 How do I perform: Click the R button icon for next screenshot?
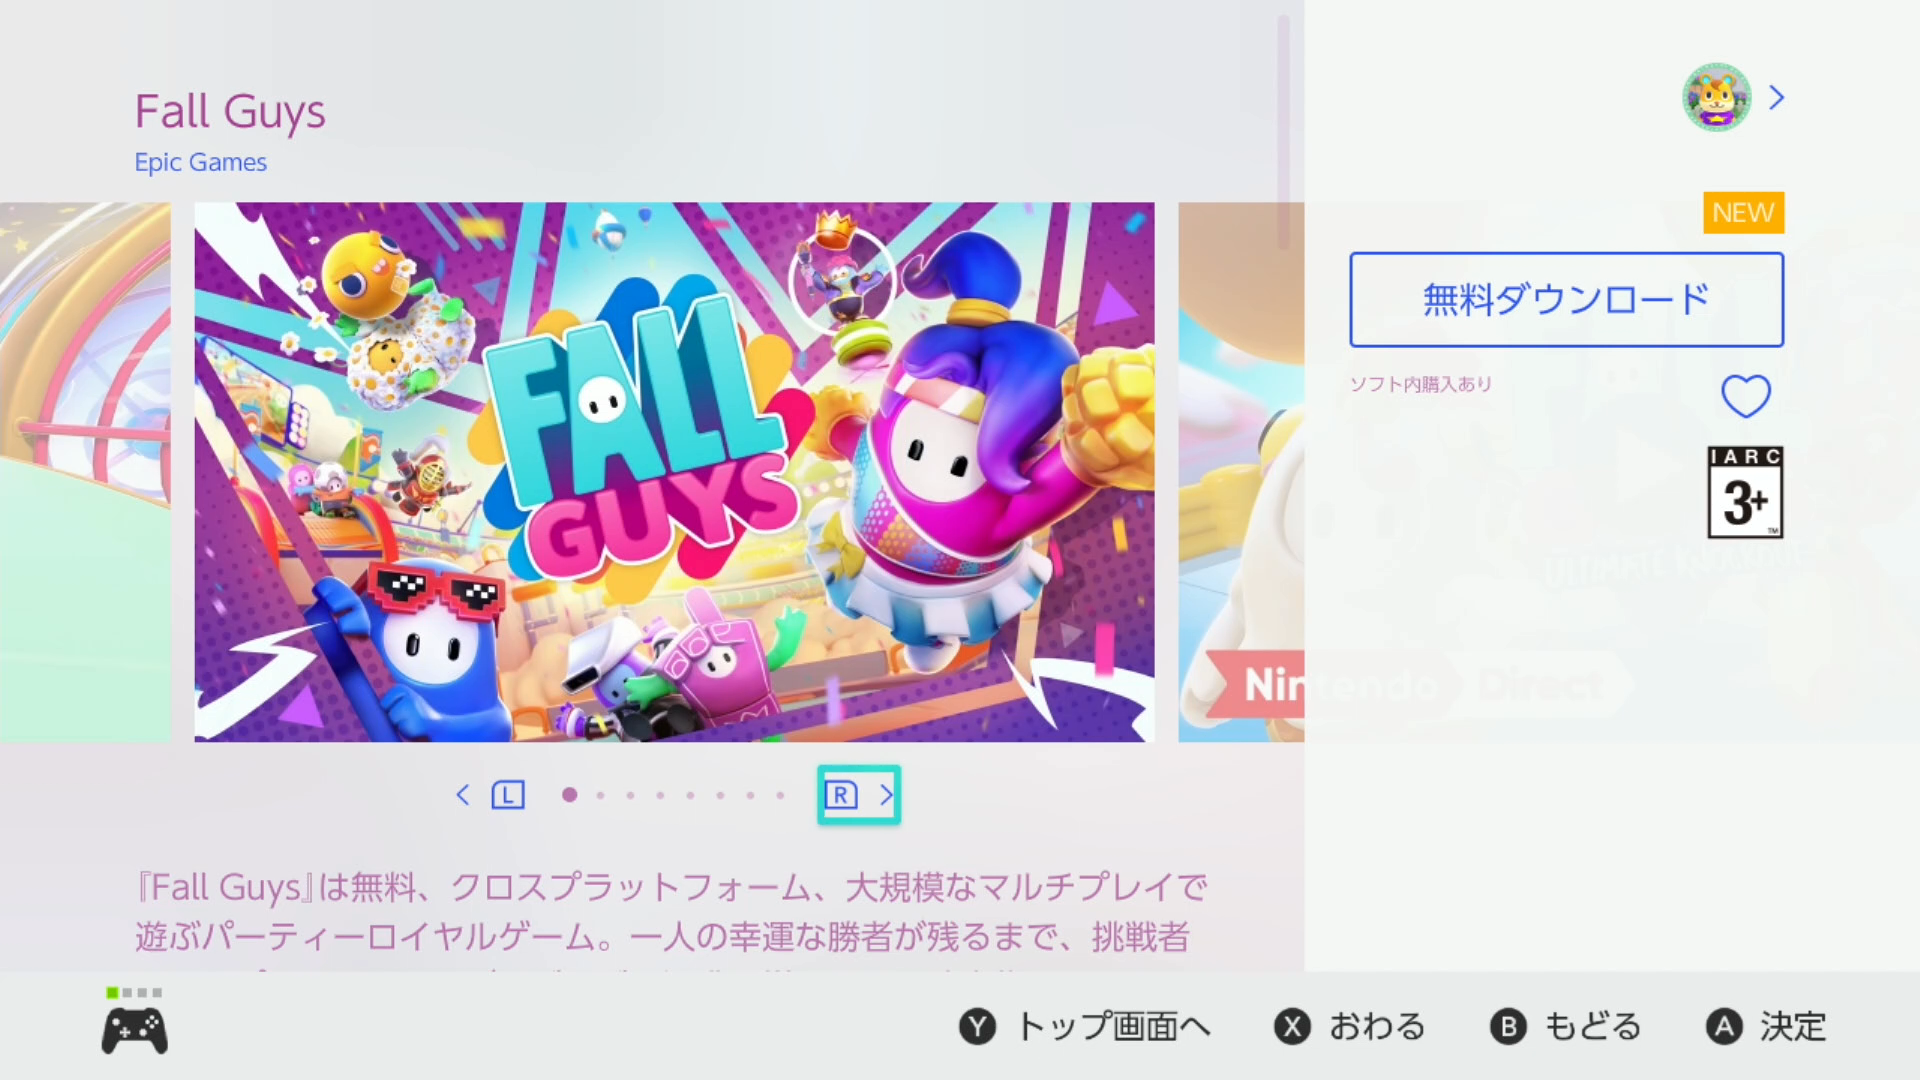coord(841,795)
